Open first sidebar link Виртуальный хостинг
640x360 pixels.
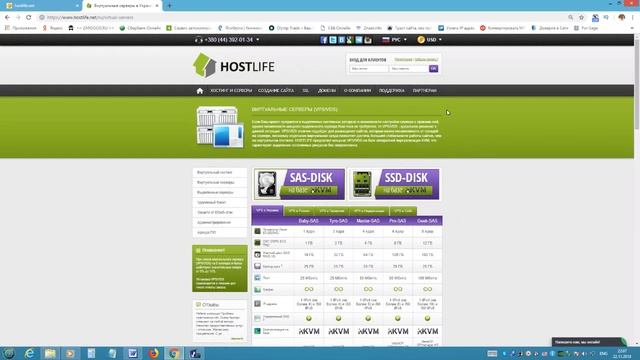coord(215,172)
